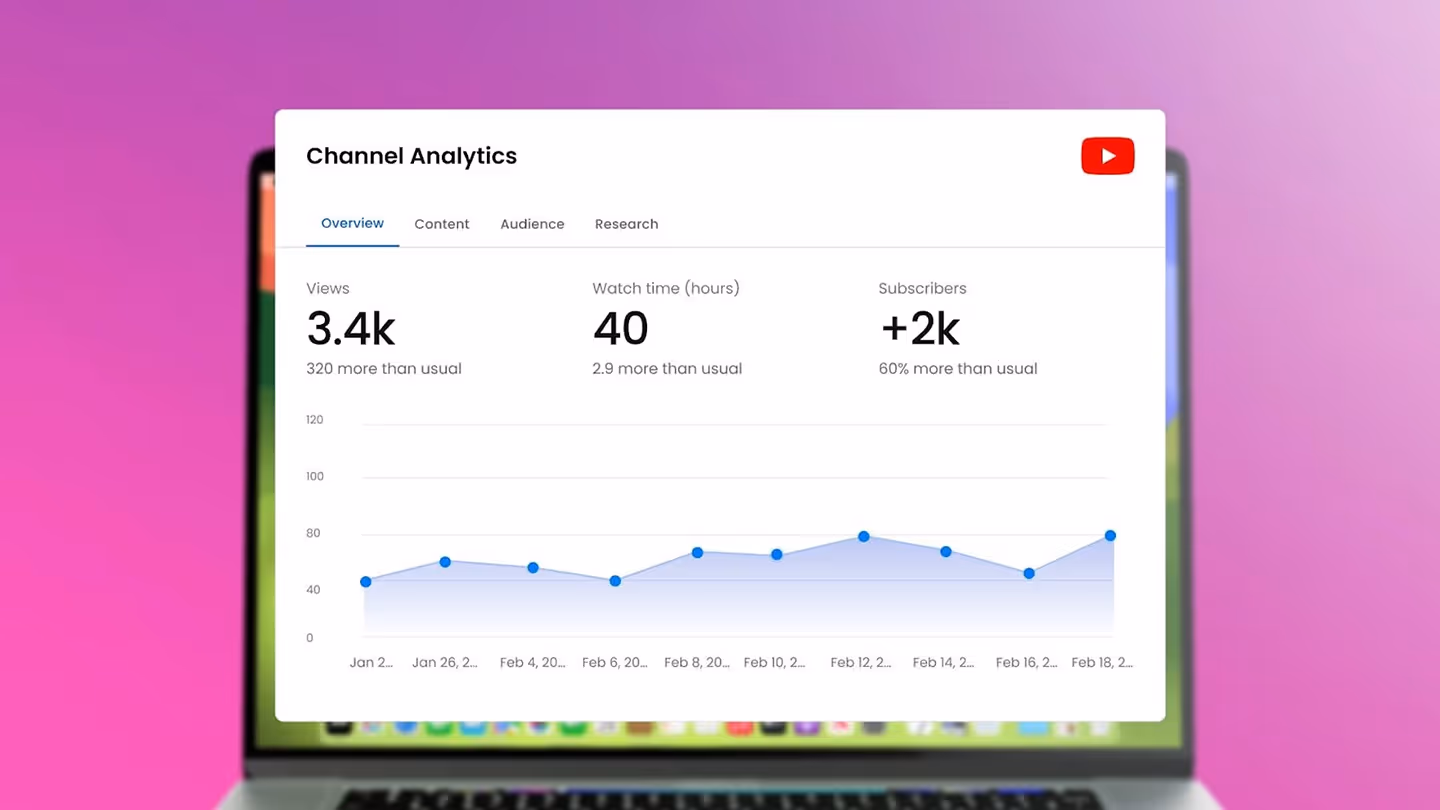Click the "2.9 more than usual" label

pyautogui.click(x=667, y=368)
